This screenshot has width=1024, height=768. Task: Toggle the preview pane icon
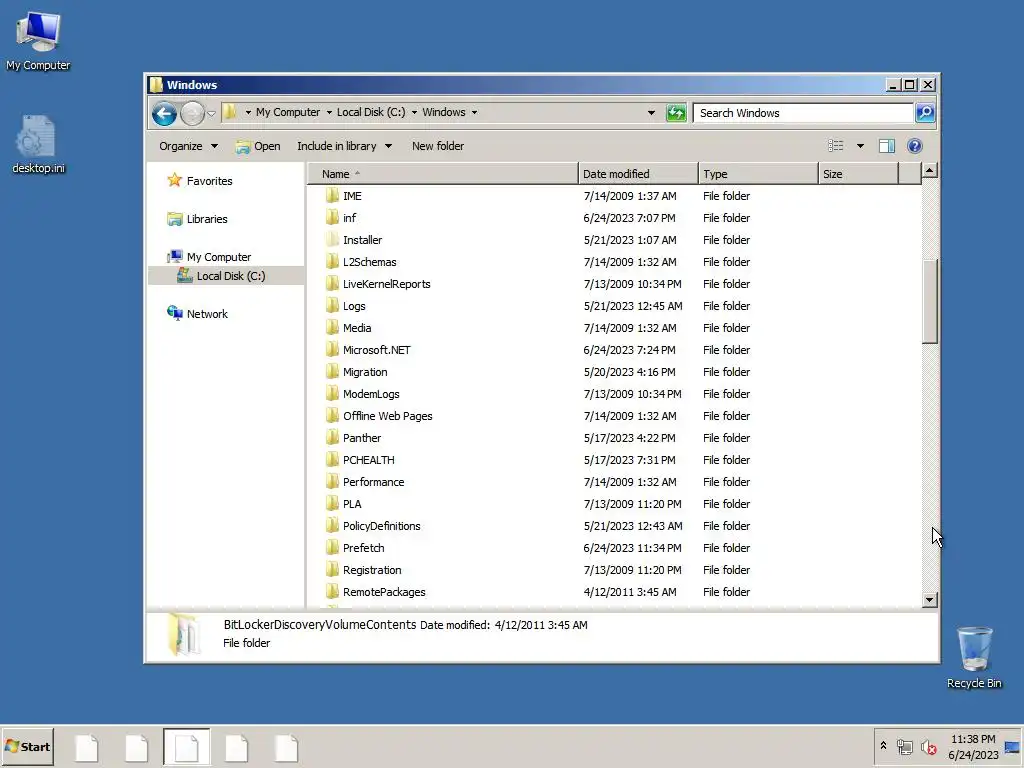[886, 146]
